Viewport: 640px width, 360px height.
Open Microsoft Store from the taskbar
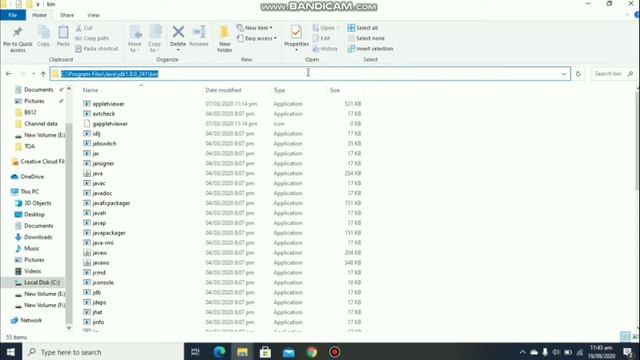[x=265, y=352]
